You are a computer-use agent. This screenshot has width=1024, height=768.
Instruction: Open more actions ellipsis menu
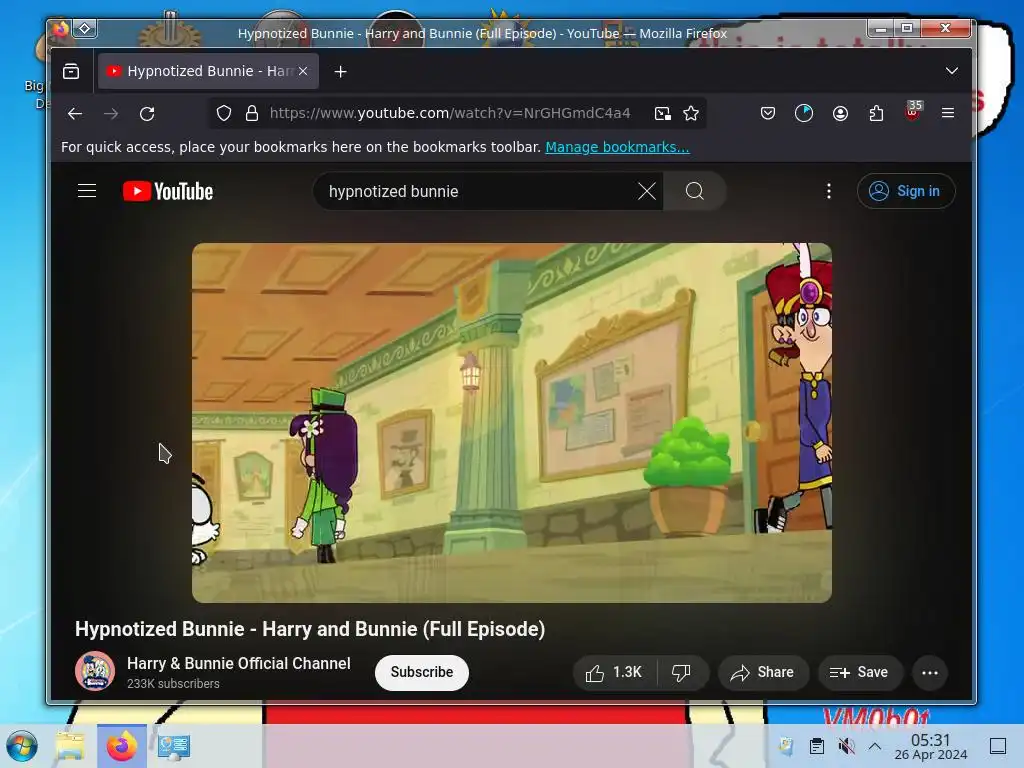[929, 672]
